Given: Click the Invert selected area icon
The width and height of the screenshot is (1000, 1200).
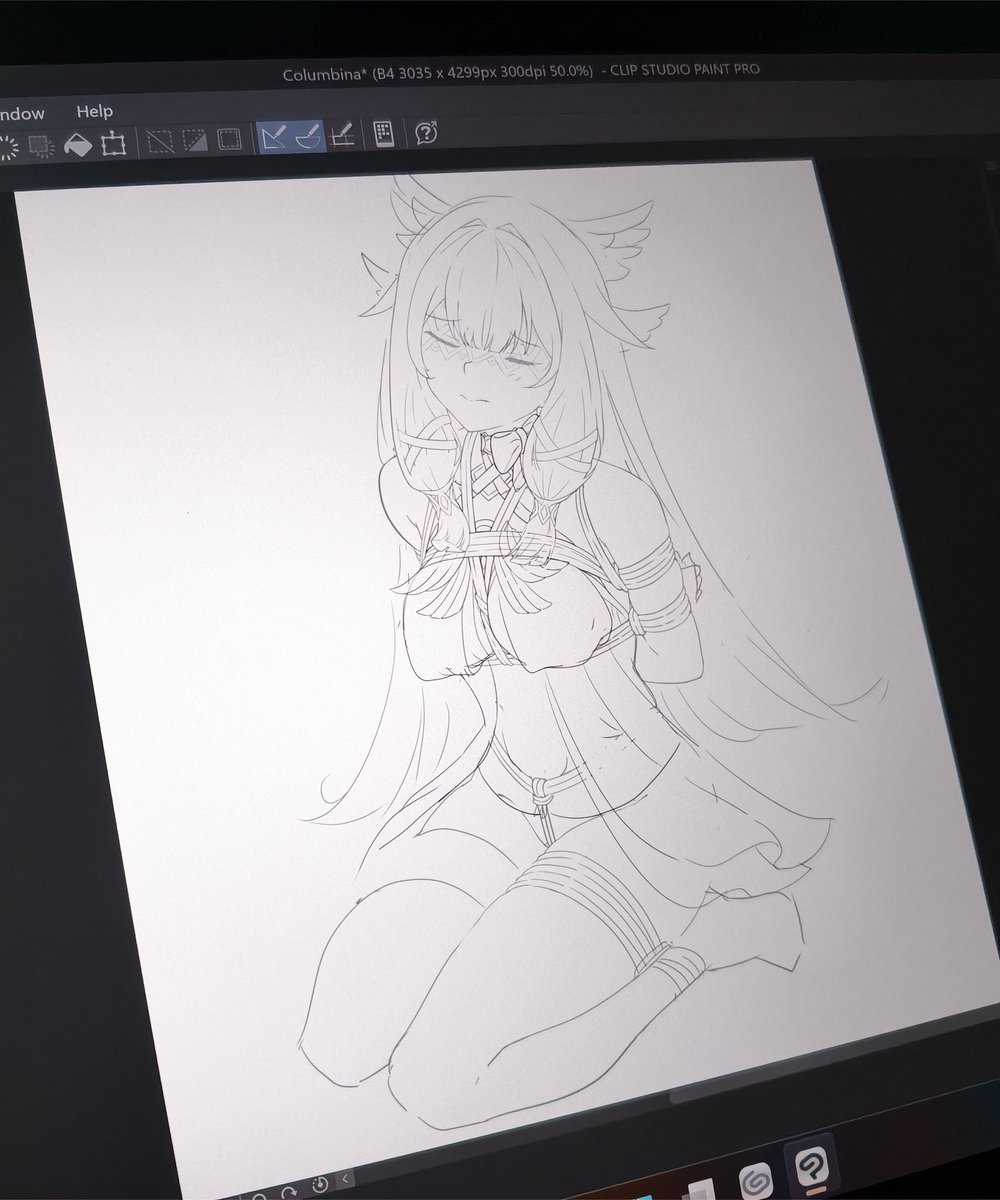Looking at the screenshot, I should 194,139.
